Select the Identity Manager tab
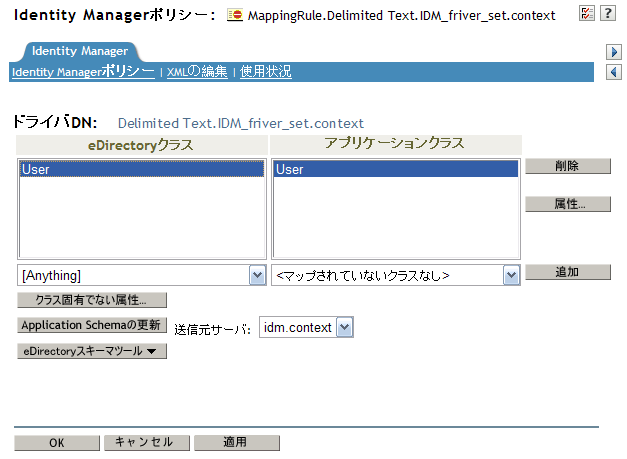 click(x=80, y=51)
